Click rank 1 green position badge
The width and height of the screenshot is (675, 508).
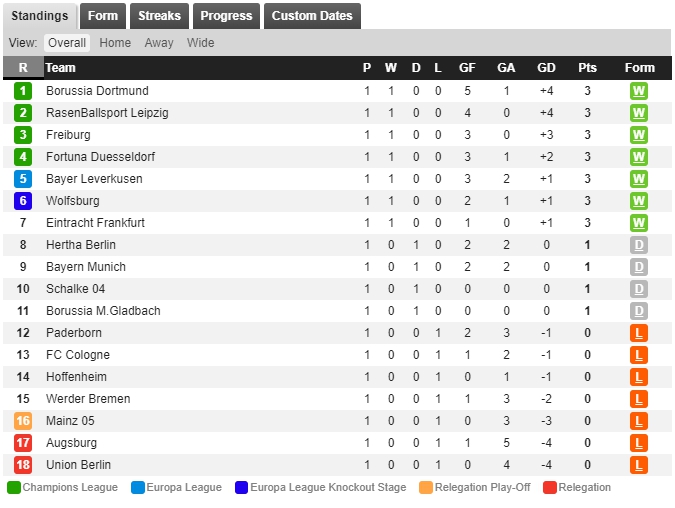coord(23,91)
